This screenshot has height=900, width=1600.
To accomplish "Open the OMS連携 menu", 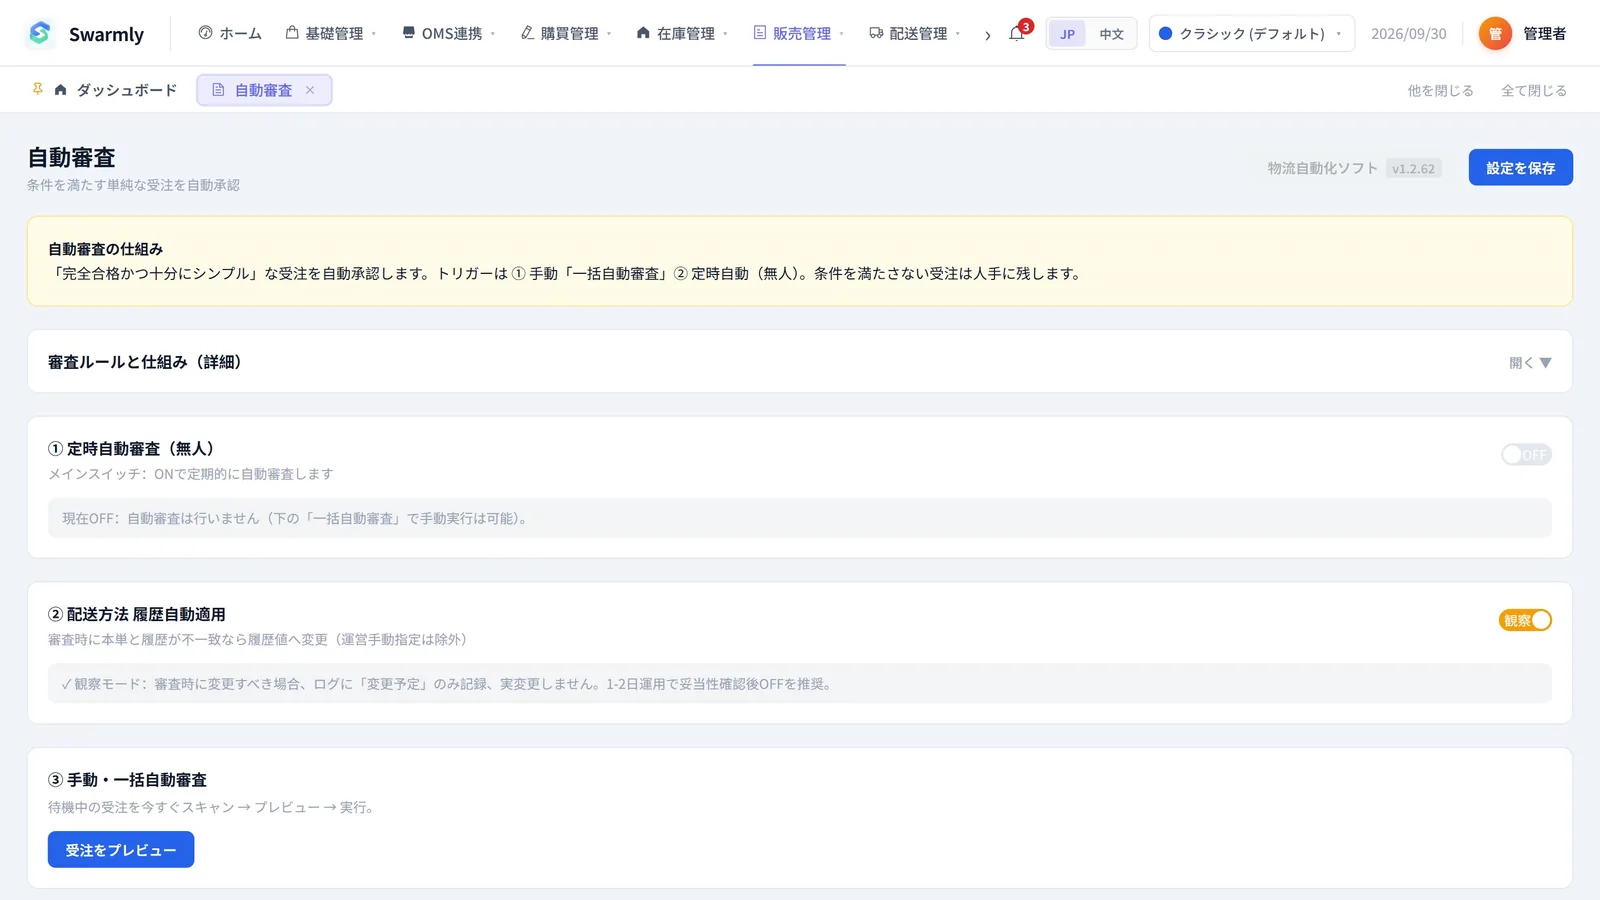I will (x=449, y=33).
